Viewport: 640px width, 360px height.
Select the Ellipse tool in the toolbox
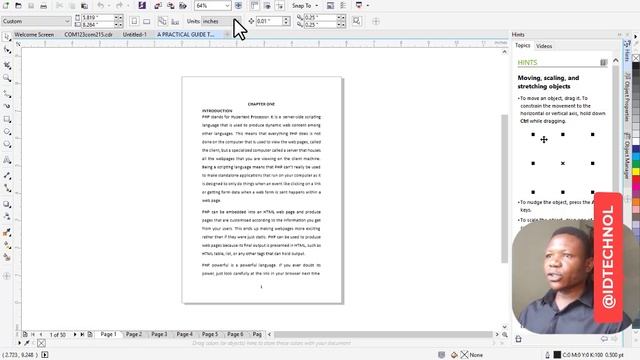(x=7, y=131)
